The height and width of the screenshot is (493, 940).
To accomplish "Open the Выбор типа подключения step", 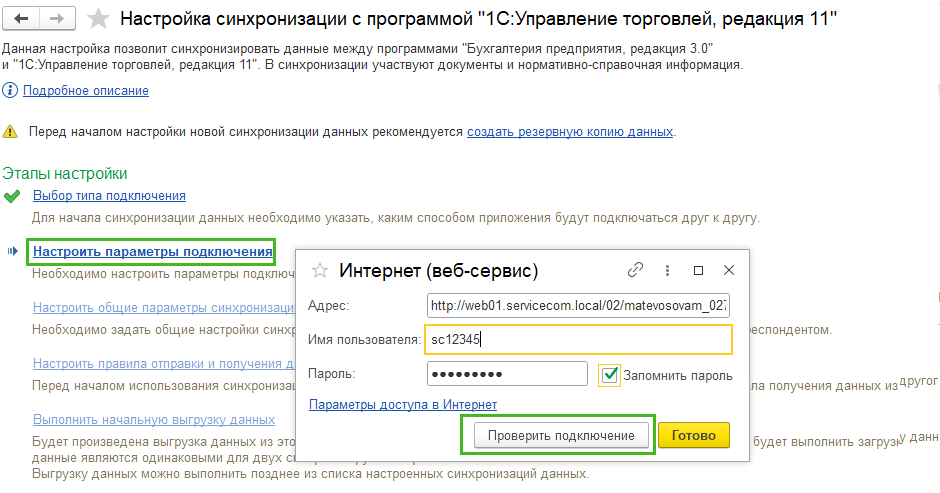I will tap(109, 196).
